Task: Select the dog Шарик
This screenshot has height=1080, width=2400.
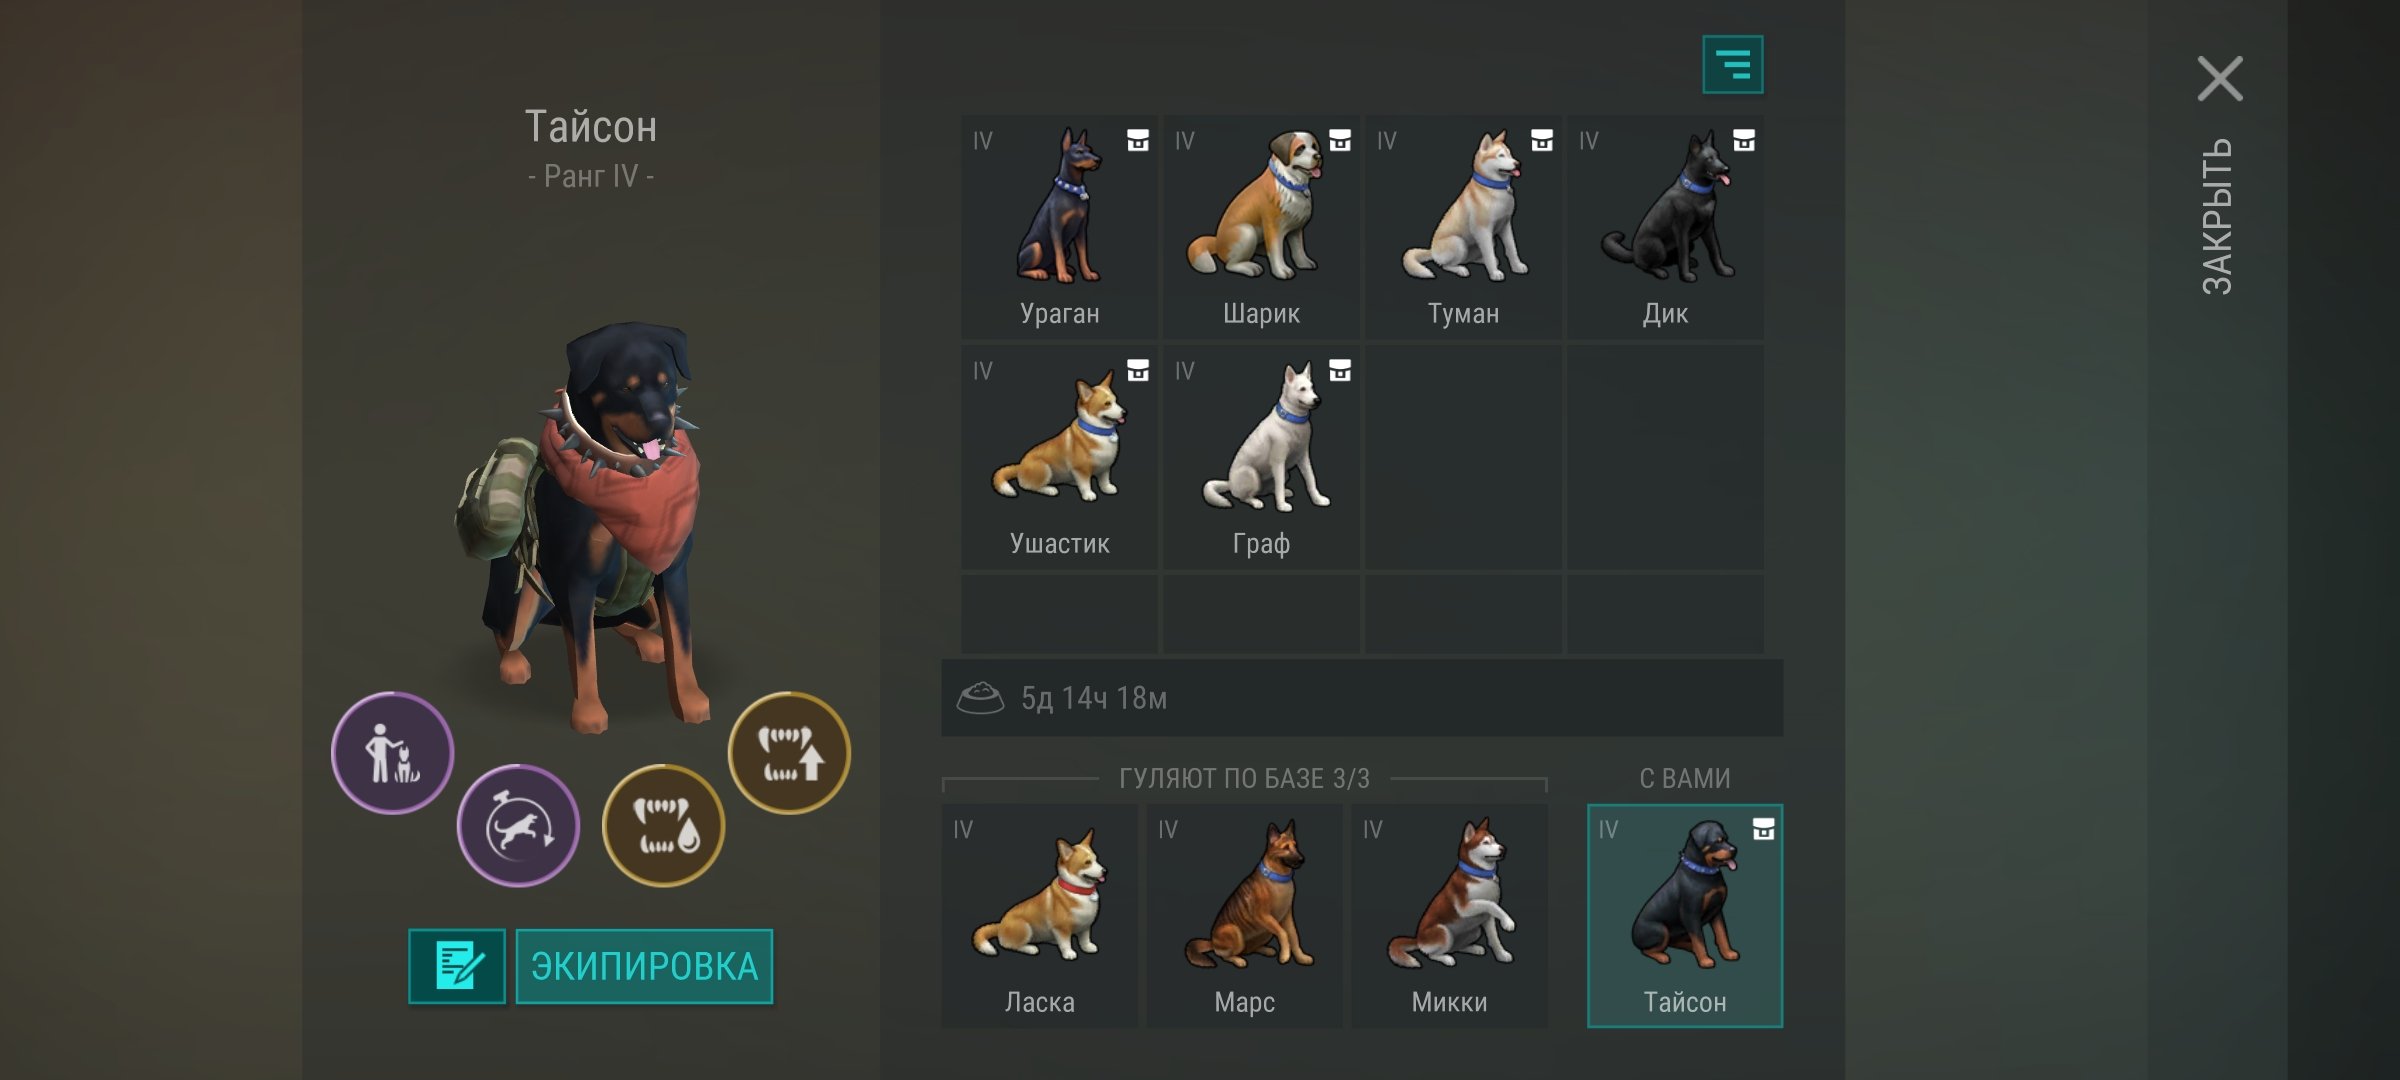Action: (x=1261, y=228)
